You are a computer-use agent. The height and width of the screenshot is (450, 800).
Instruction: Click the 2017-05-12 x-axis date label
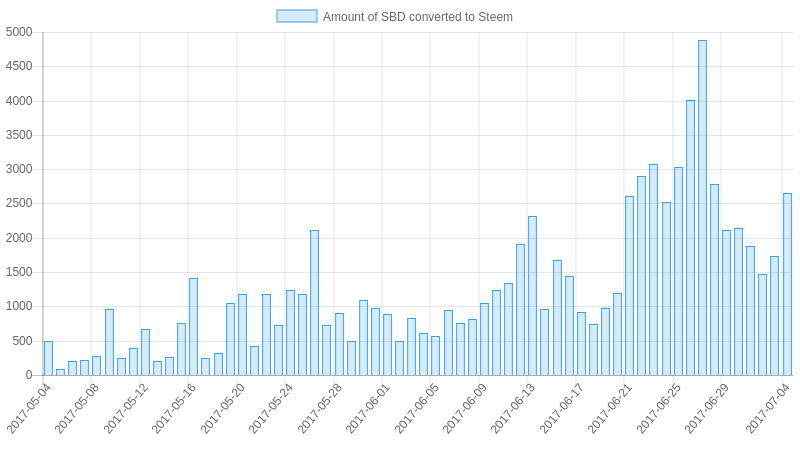click(126, 409)
